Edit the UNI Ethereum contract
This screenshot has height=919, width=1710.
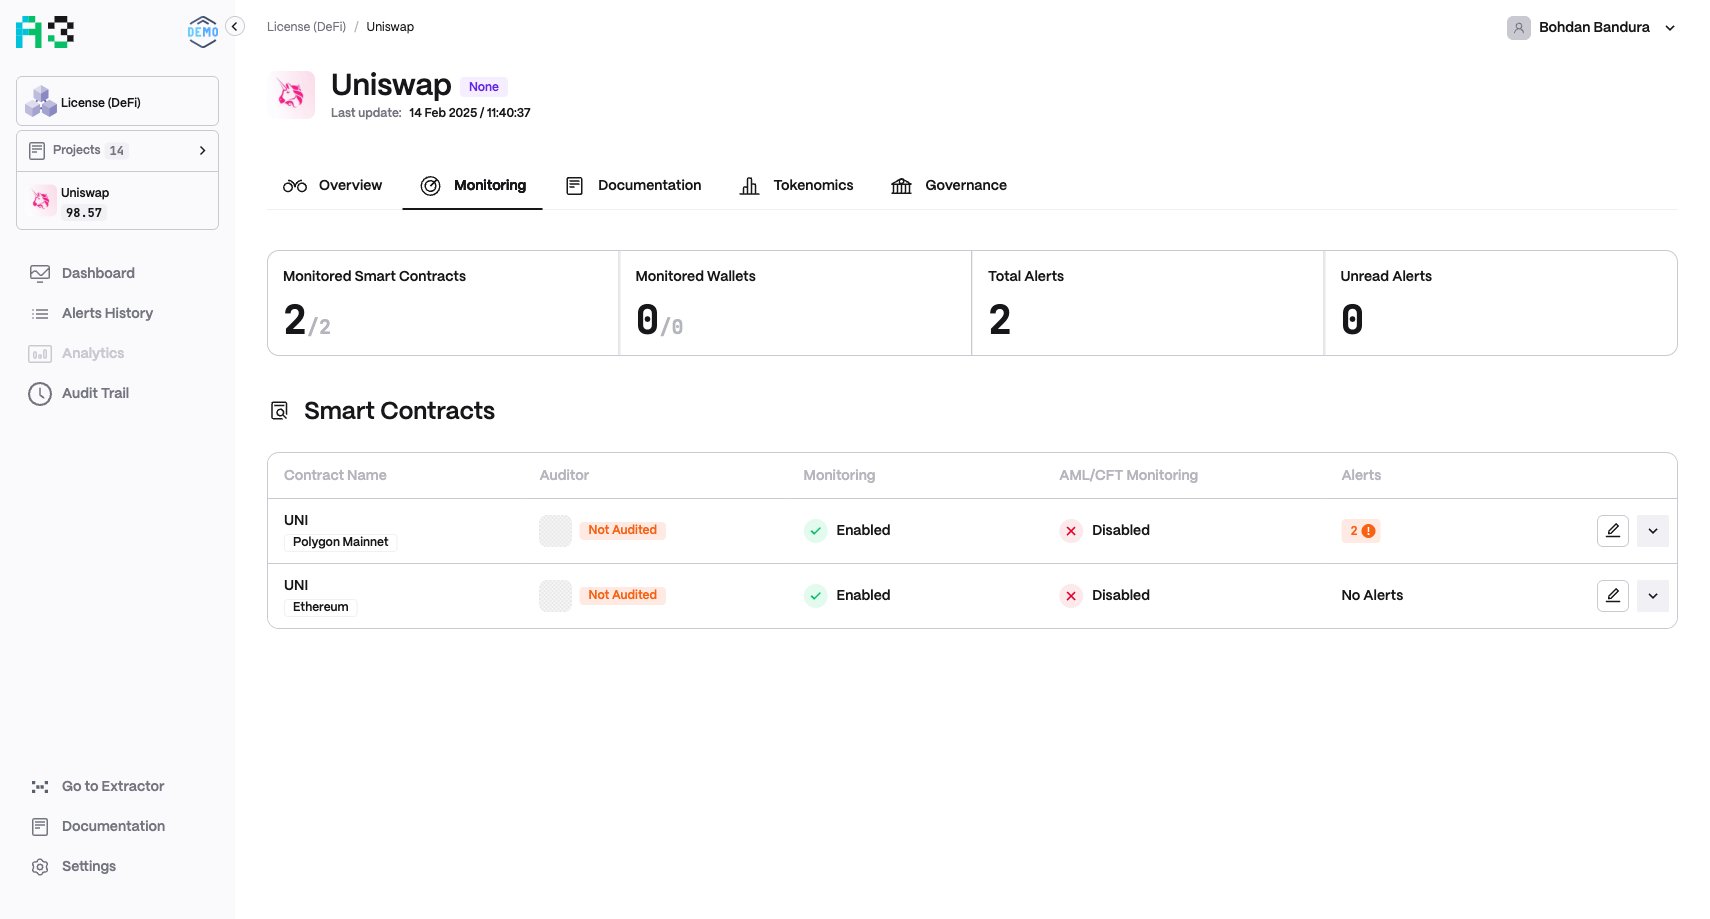click(x=1613, y=596)
